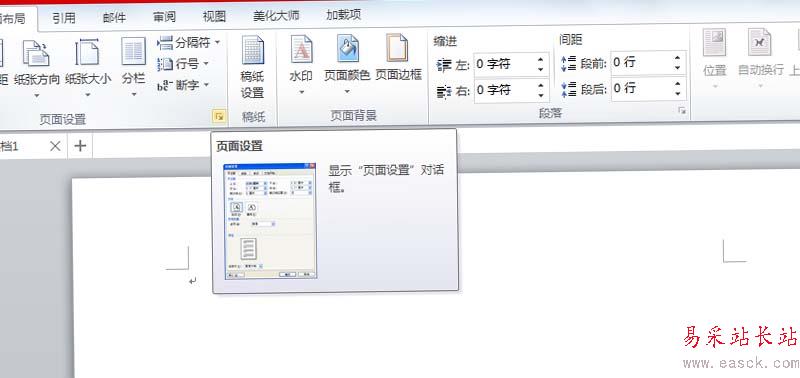Launch the 段落 dialog launcher
Viewport: 800px width, 378px height.
[x=682, y=111]
